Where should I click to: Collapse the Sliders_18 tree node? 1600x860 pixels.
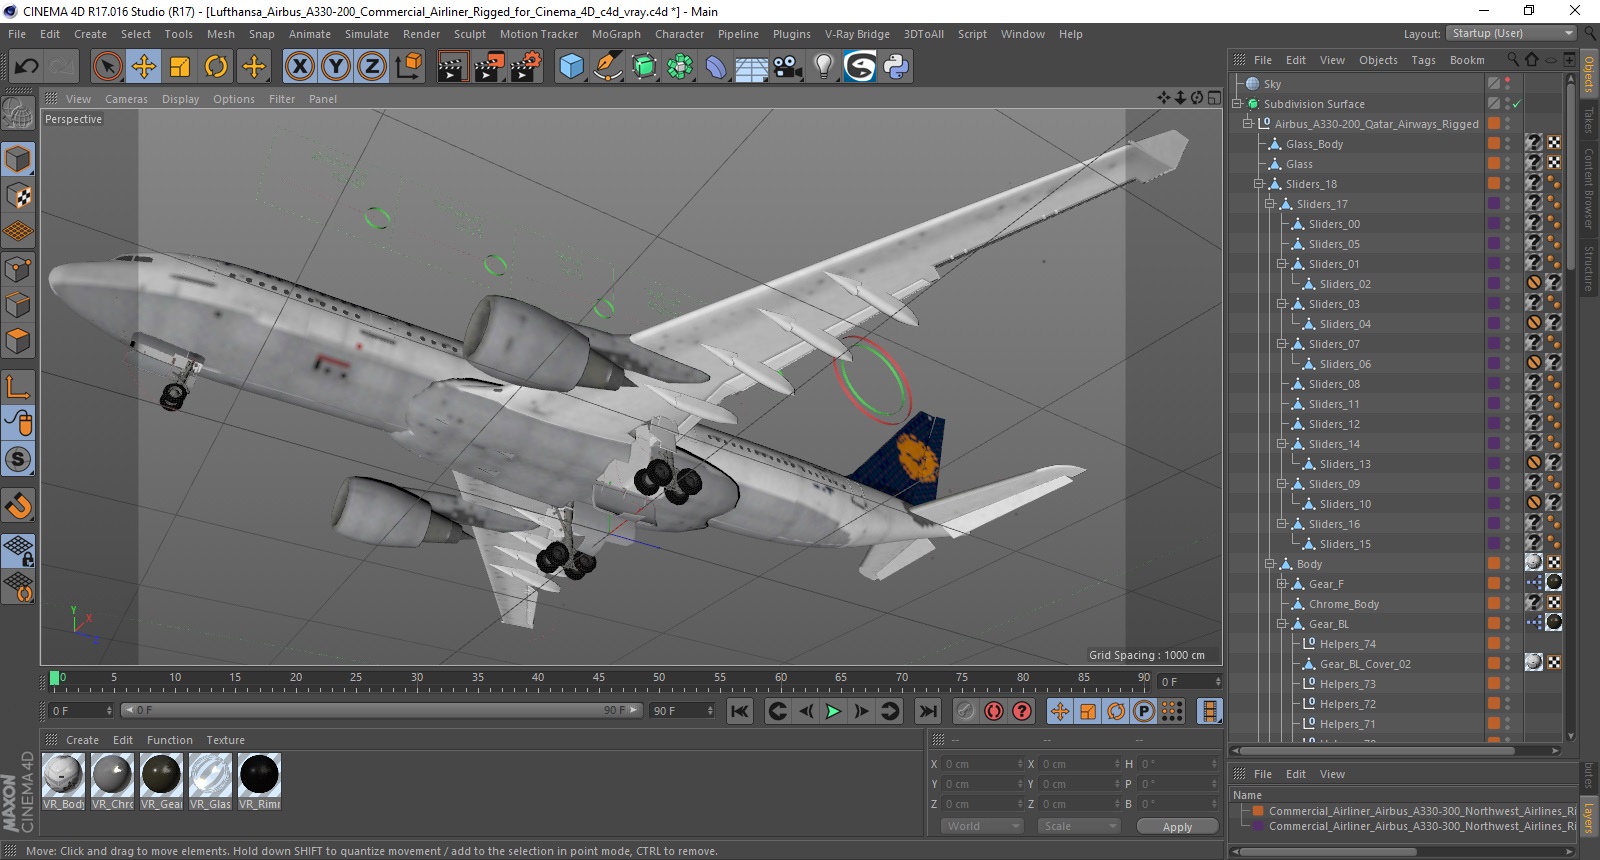pos(1259,184)
